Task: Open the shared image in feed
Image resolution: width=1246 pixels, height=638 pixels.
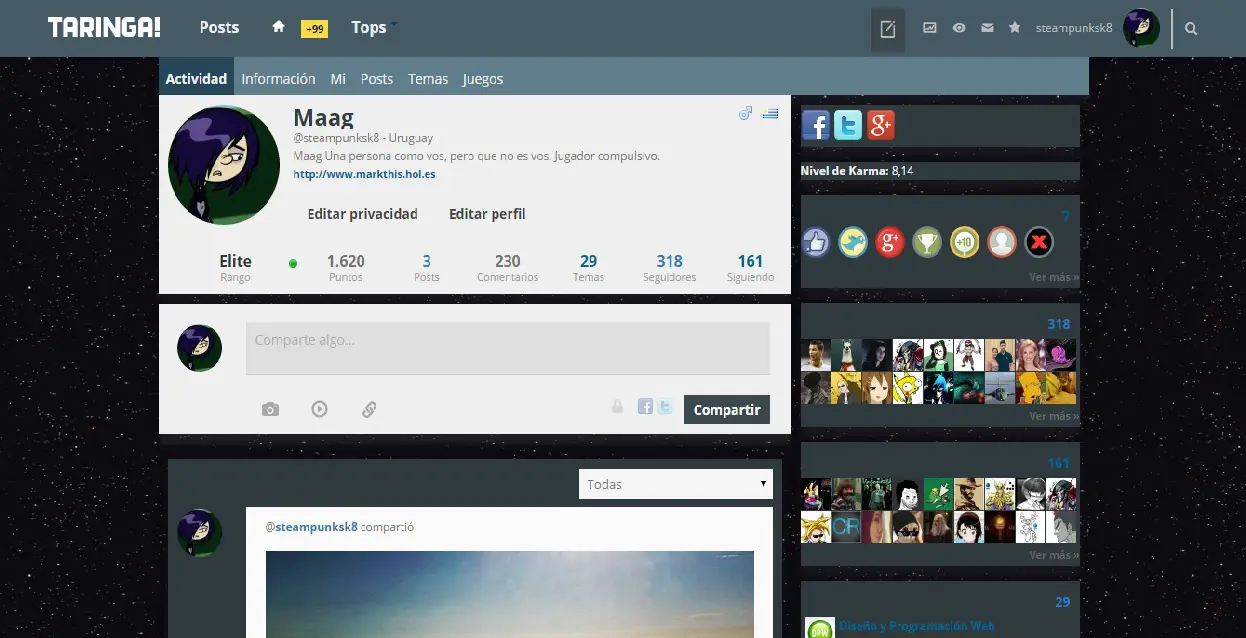Action: [510, 594]
